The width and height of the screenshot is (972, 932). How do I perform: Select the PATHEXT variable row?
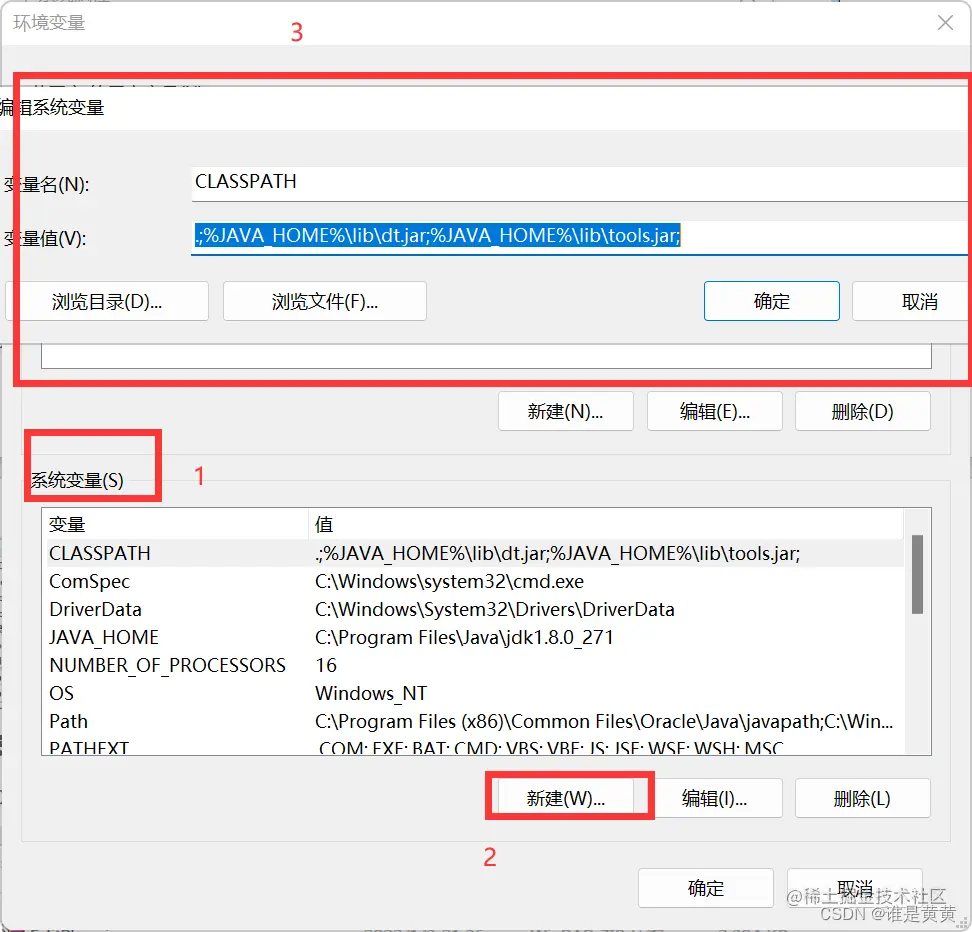[474, 747]
